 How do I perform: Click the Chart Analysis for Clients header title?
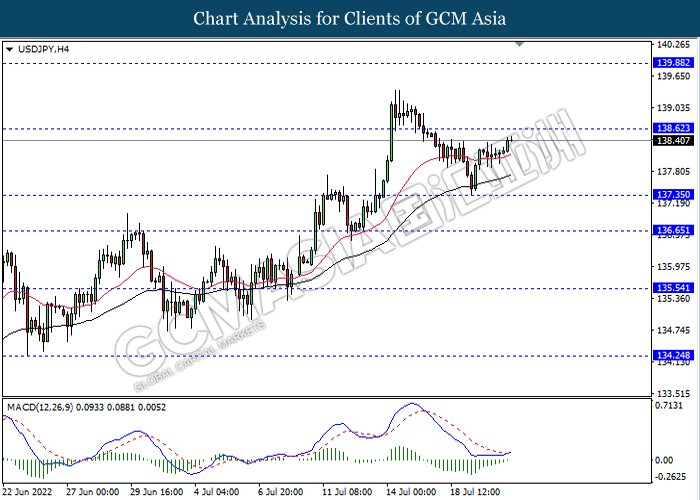[x=350, y=18]
